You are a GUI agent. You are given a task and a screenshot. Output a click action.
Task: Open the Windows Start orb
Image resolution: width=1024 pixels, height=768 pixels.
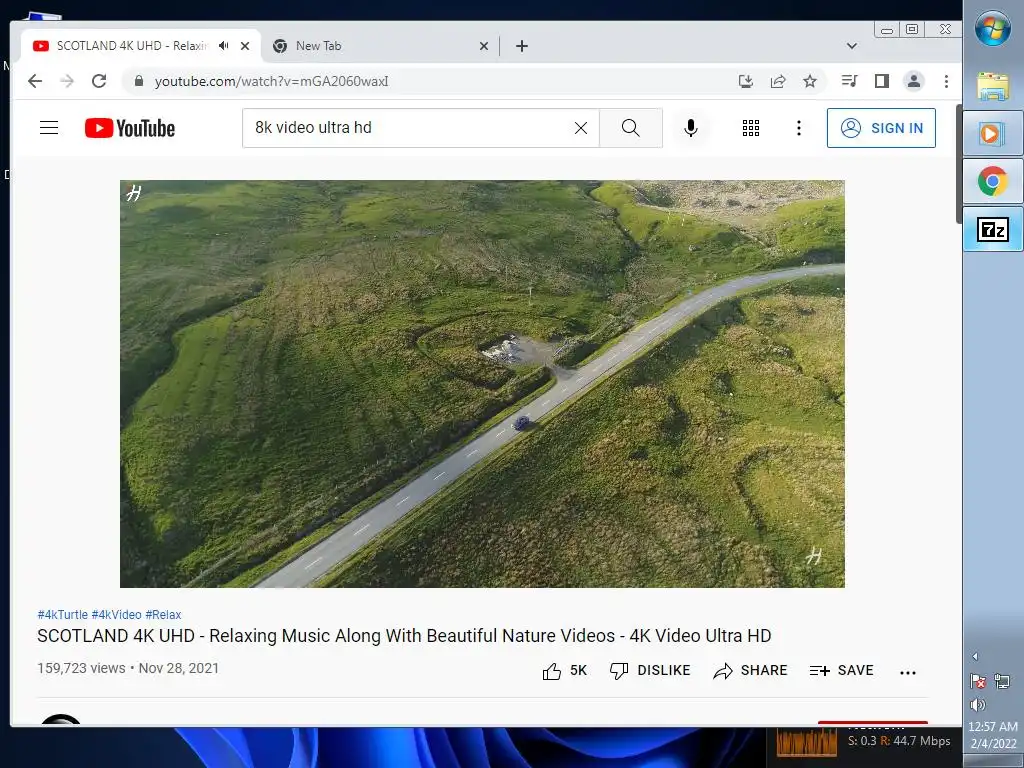click(x=993, y=28)
